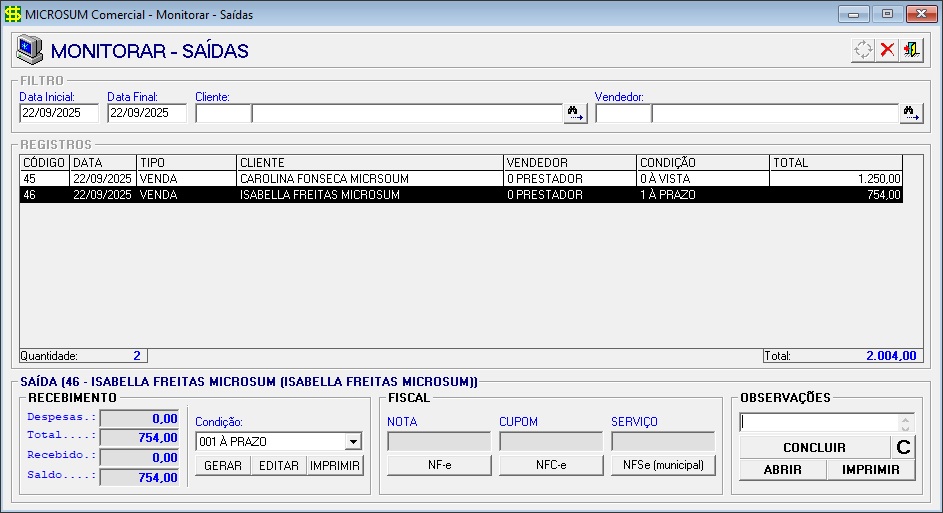This screenshot has height=513, width=943.
Task: Click the NFSe (municipal) button
Action: point(663,465)
